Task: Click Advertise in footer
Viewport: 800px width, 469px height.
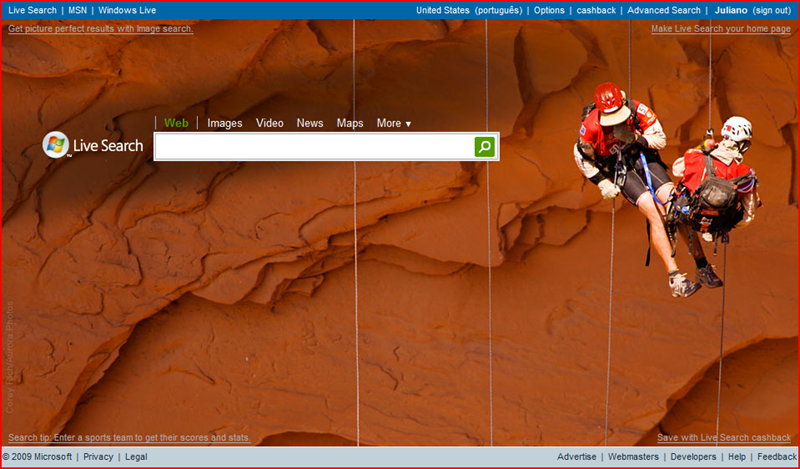Action: point(577,457)
